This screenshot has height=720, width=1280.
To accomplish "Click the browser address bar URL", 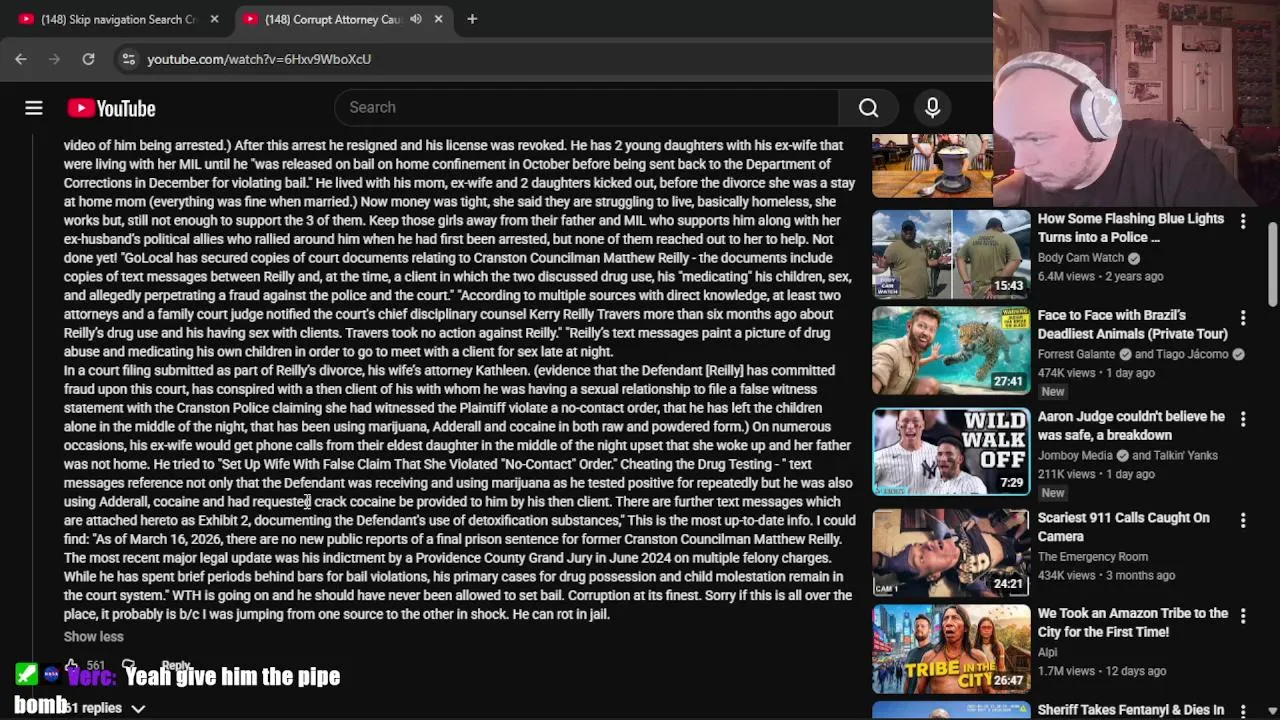I will pos(259,59).
